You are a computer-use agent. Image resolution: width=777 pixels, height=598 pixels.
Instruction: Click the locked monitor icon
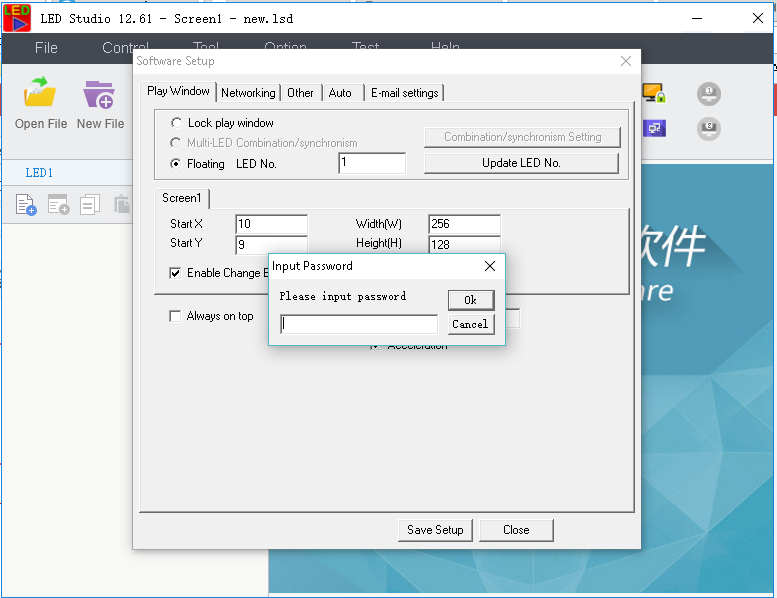tap(654, 93)
